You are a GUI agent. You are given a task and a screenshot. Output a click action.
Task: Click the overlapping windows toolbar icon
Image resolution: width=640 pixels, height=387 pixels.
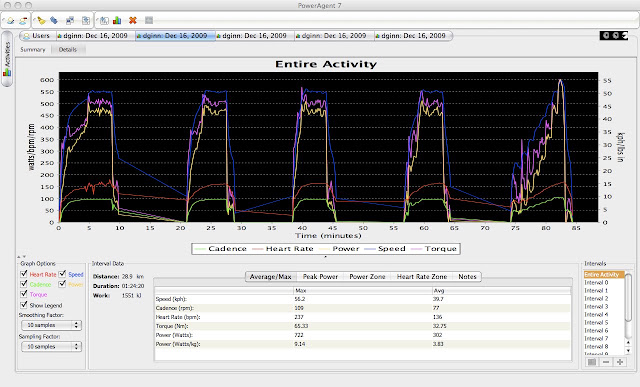click(x=70, y=20)
